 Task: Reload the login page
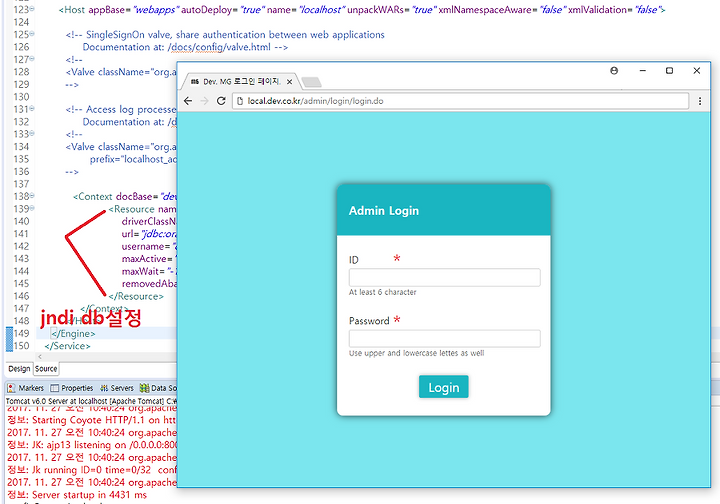(x=221, y=101)
